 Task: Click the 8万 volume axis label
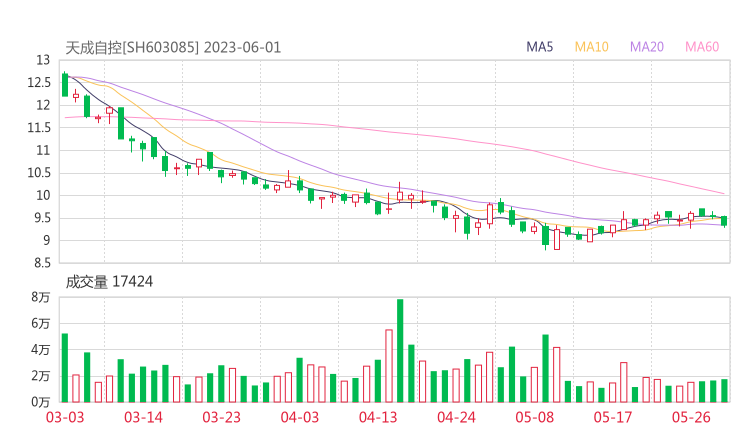(x=41, y=297)
